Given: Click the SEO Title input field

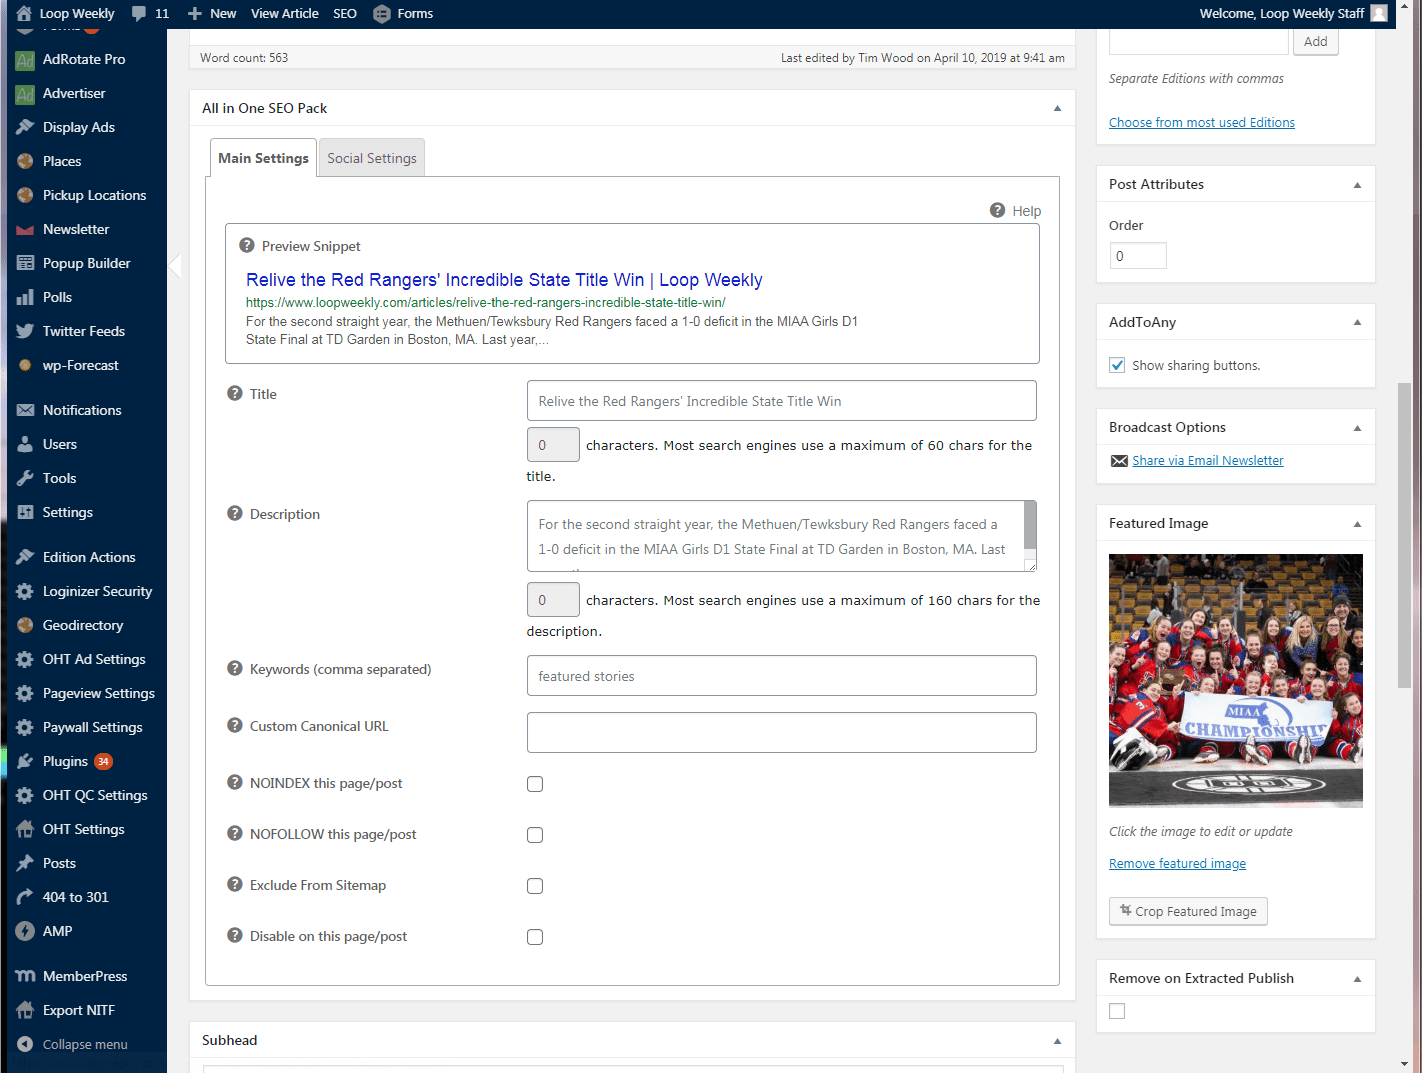Looking at the screenshot, I should point(782,401).
